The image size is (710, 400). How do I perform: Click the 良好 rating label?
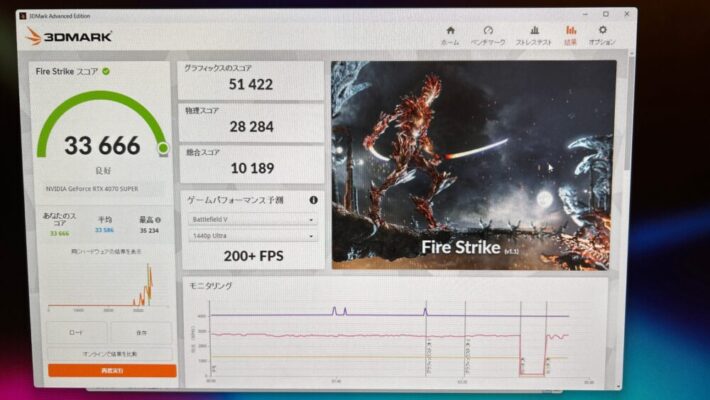coord(103,170)
